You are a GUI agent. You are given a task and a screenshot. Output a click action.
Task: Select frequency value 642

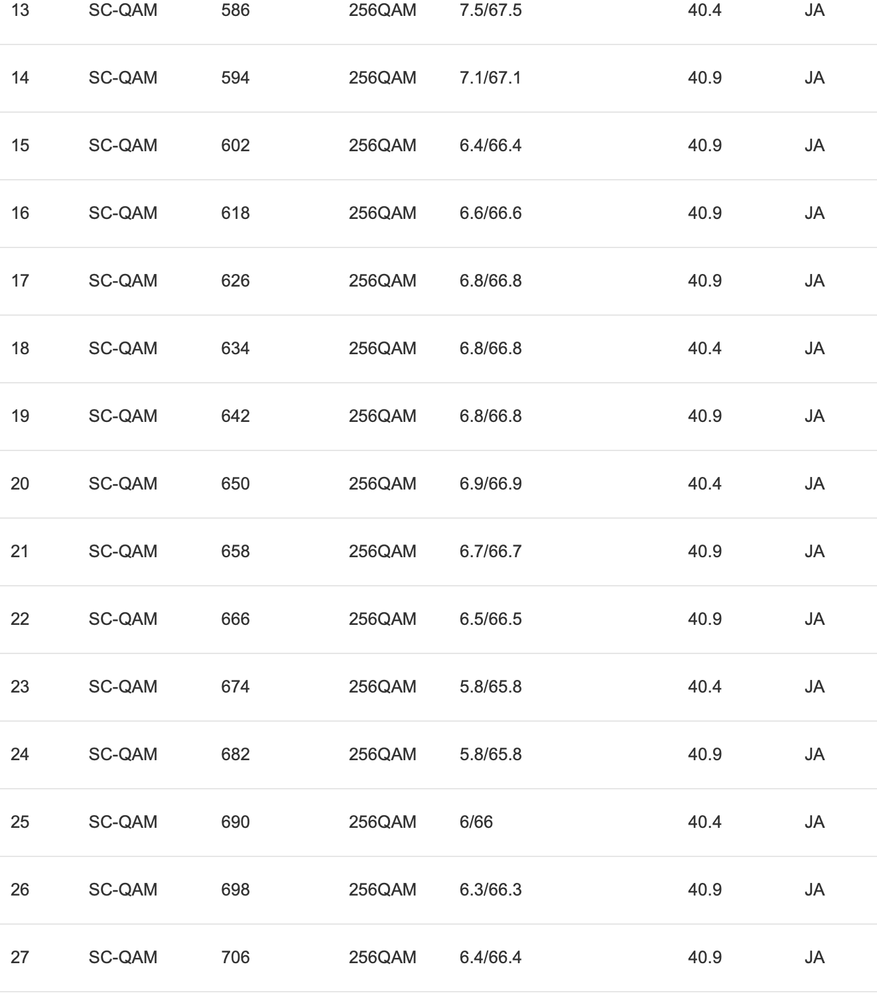pos(235,416)
